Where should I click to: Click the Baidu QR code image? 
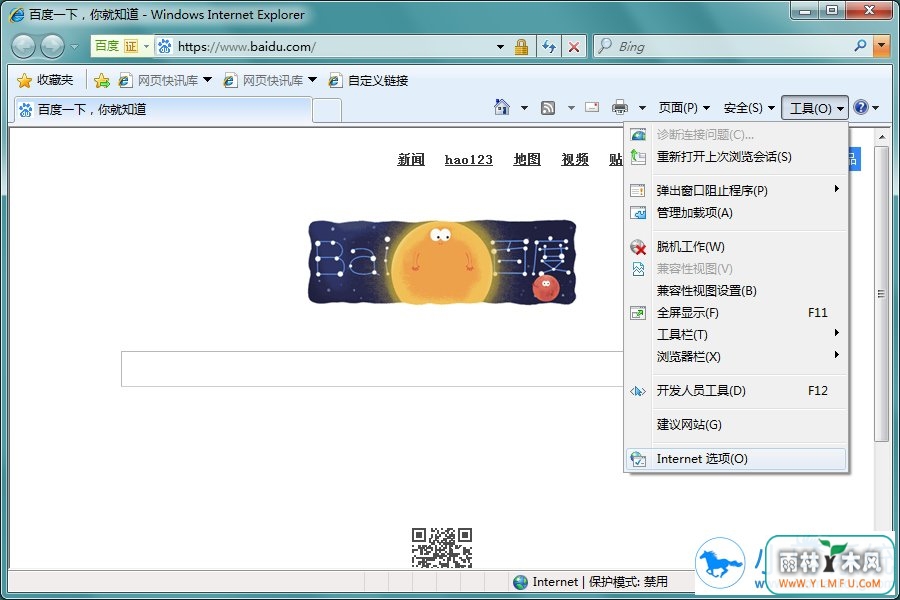click(441, 548)
